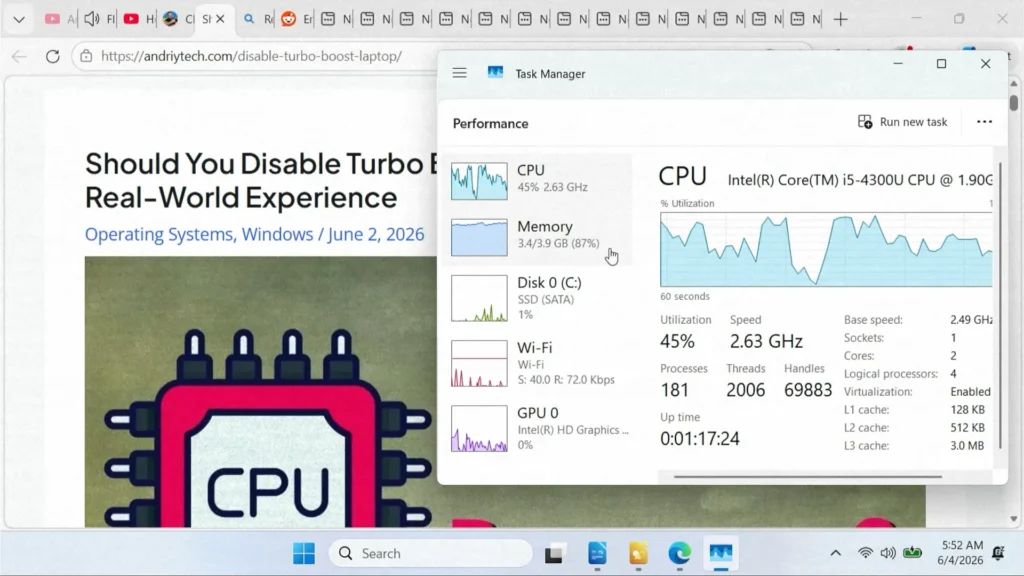Open the volume speaker tray icon
This screenshot has height=576, width=1024.
(x=888, y=553)
